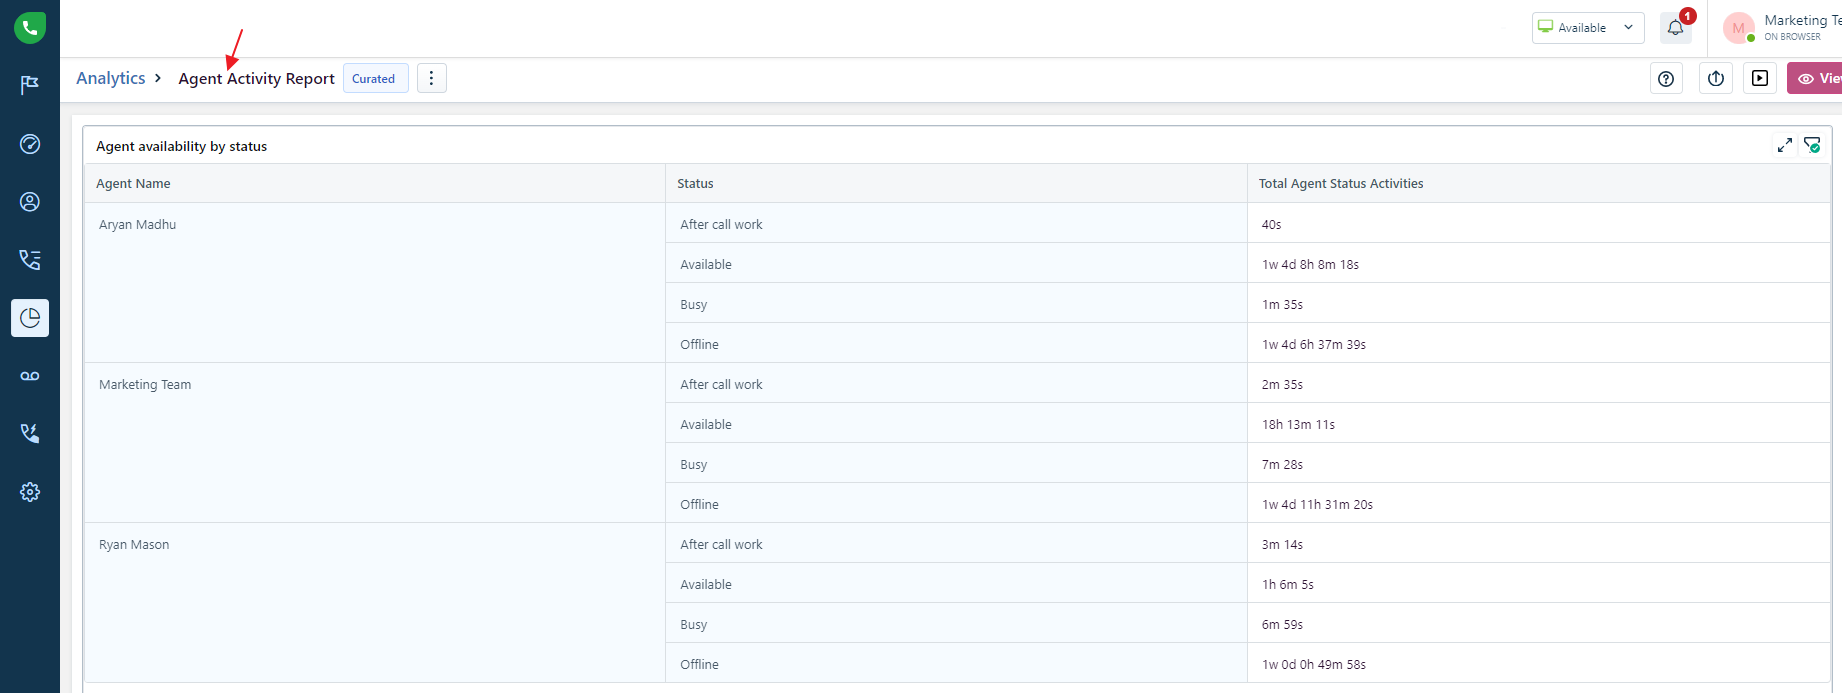Click Ryan Mason's Offline status cell
The width and height of the screenshot is (1842, 693).
(956, 663)
